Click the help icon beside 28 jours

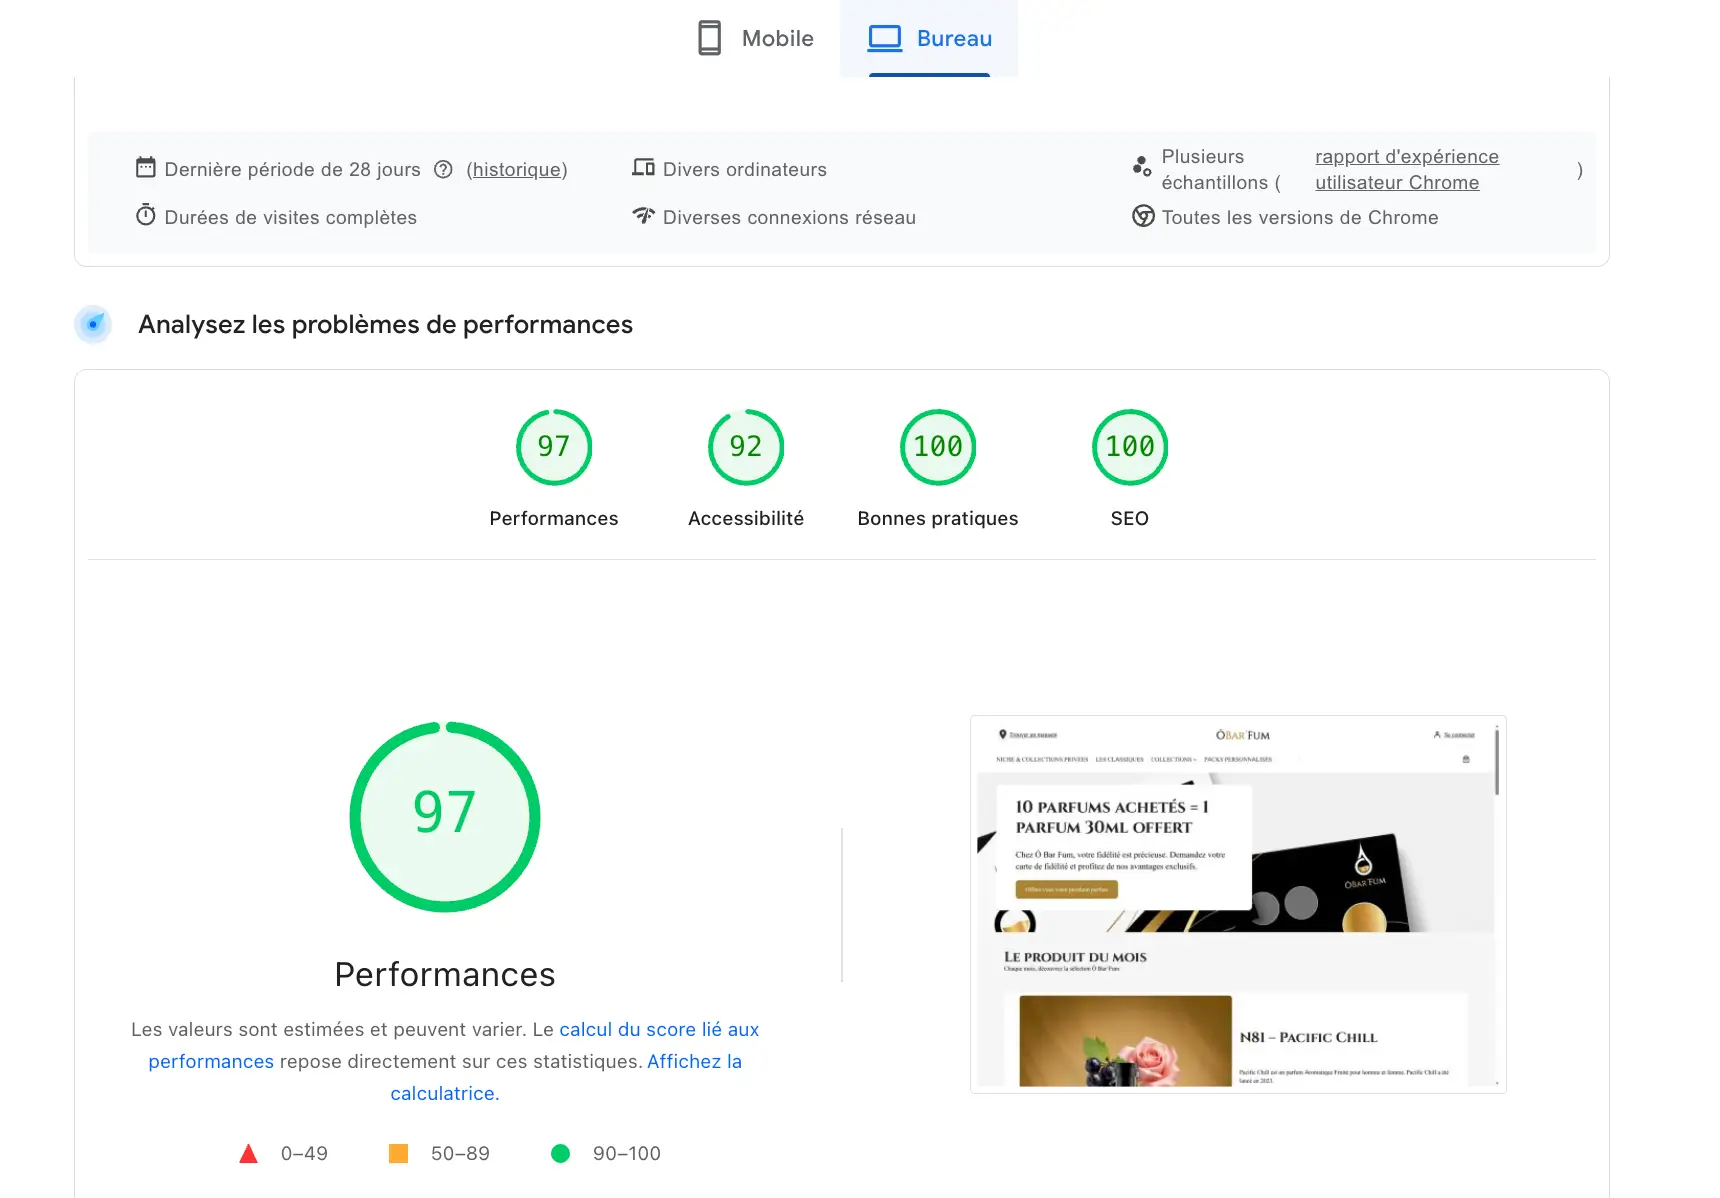coord(443,170)
